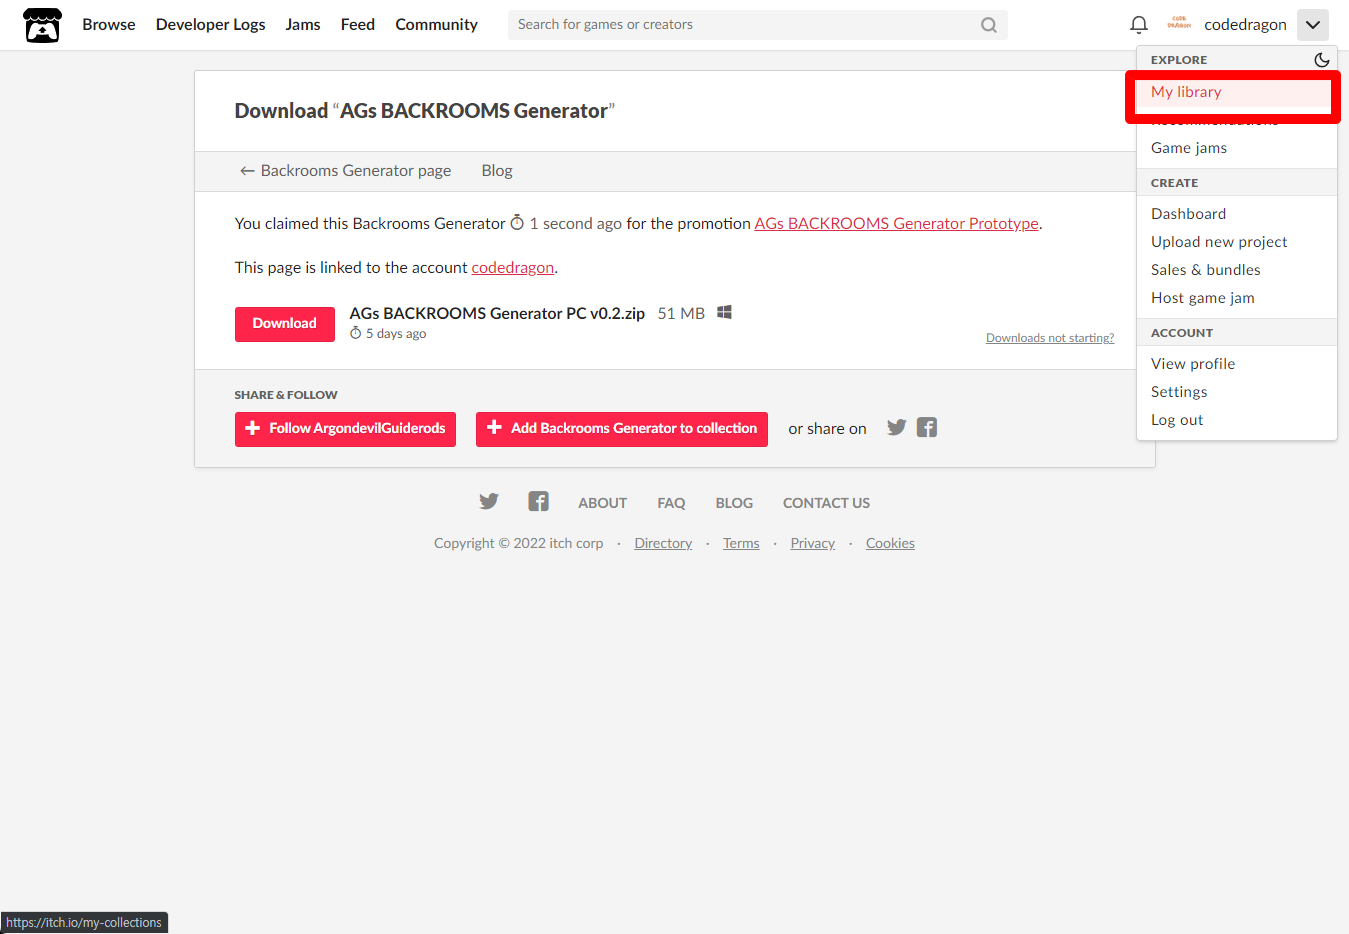The width and height of the screenshot is (1349, 934).
Task: Open the Feed page
Action: (357, 25)
